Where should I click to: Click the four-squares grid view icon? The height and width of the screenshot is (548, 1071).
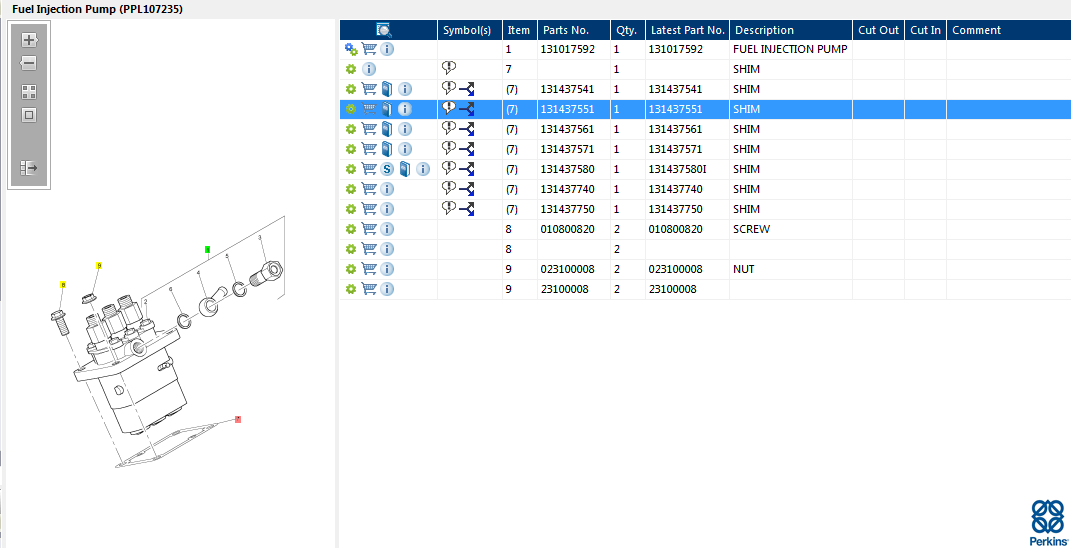coord(29,92)
